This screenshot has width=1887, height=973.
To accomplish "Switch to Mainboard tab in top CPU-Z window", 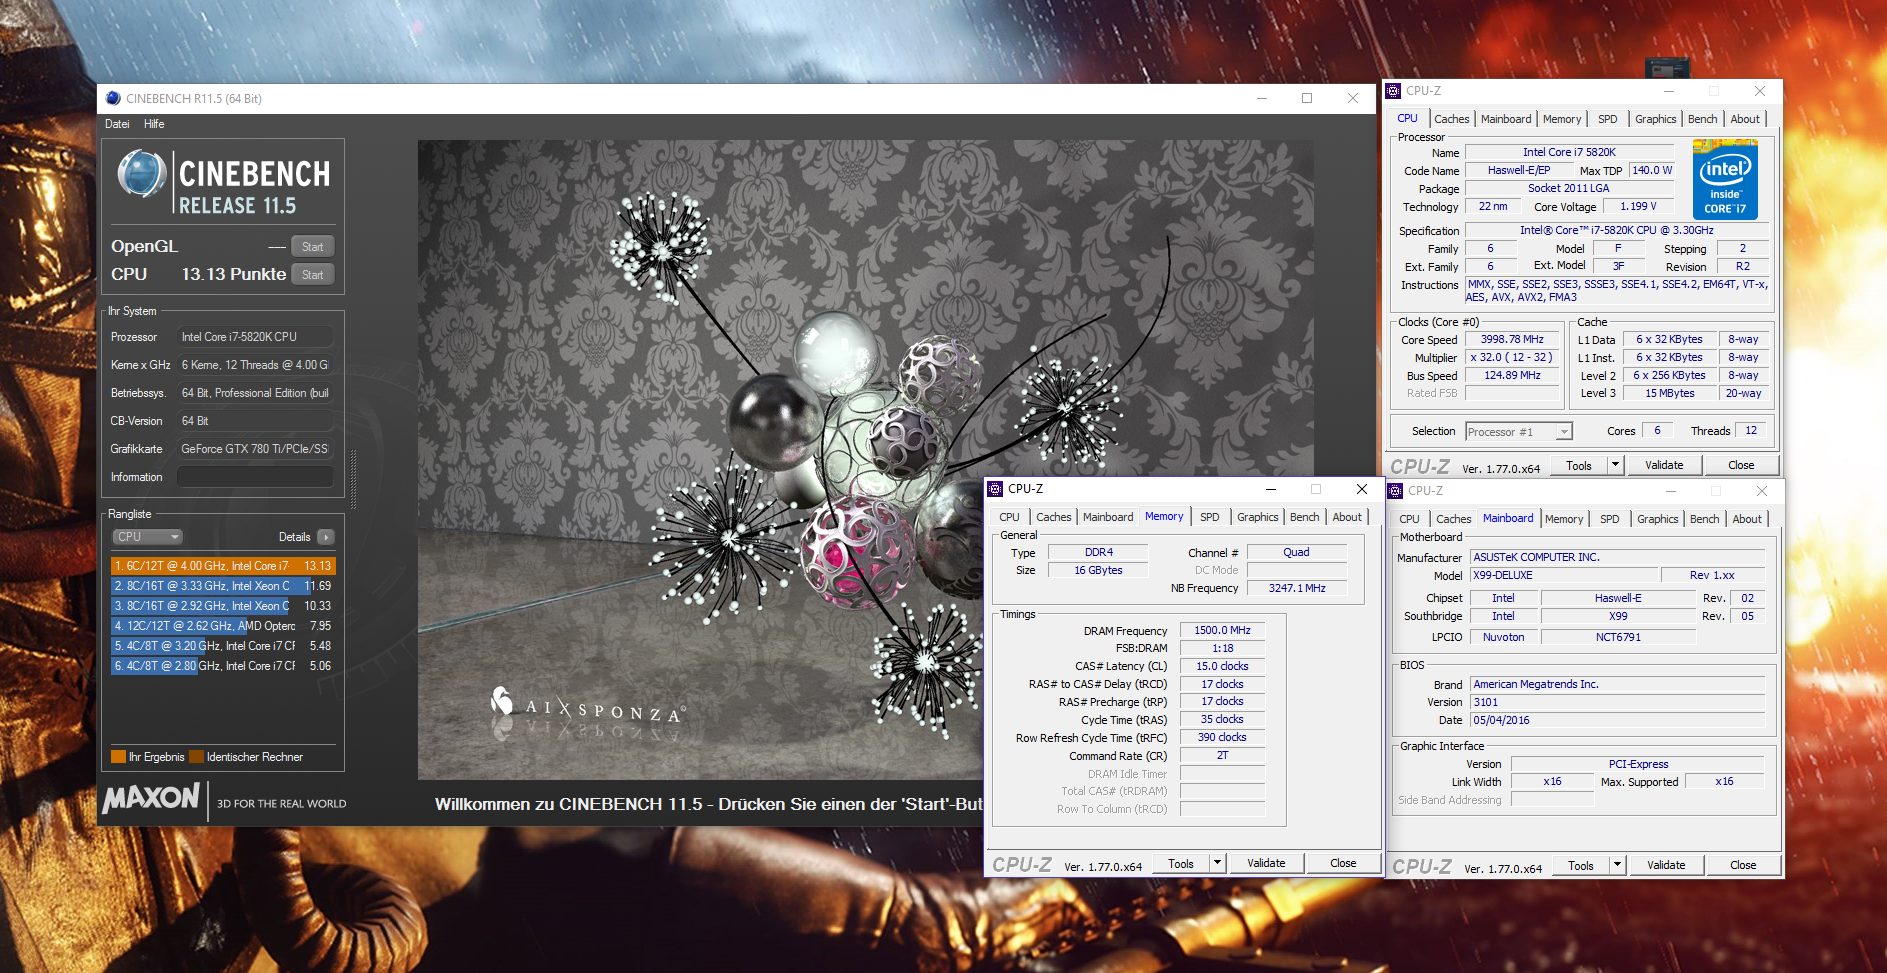I will (1506, 119).
